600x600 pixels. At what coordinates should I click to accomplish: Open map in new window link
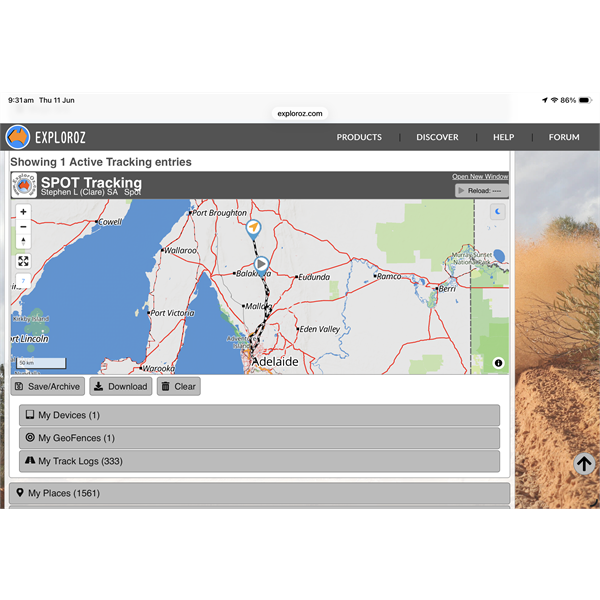(480, 176)
